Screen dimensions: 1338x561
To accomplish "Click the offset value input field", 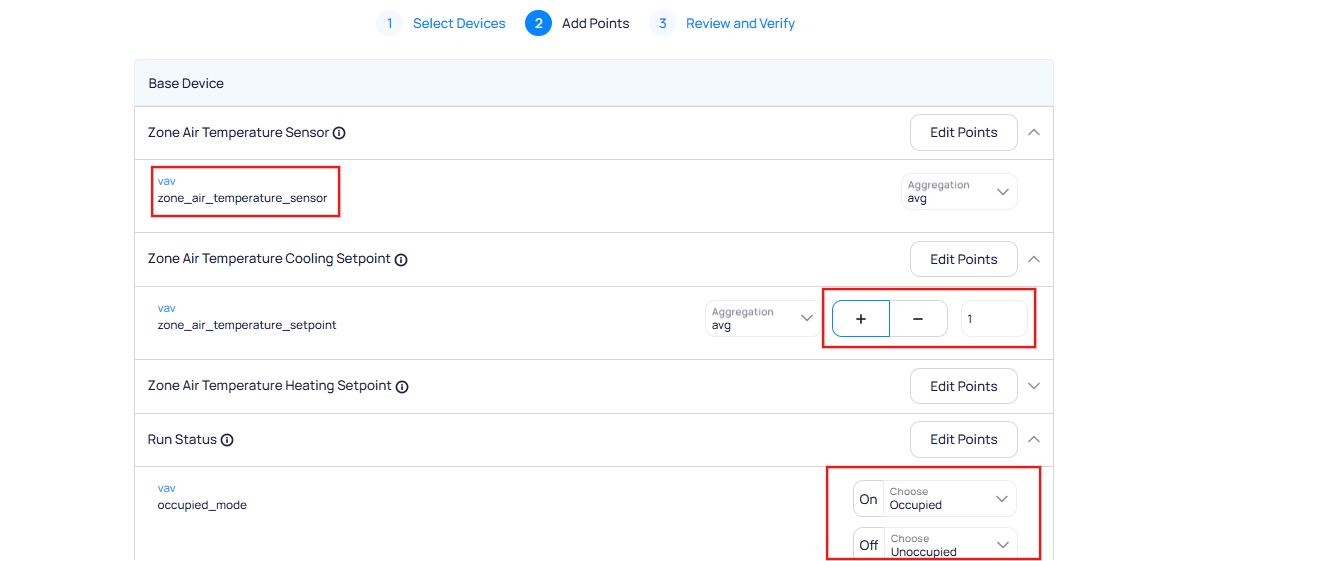I will tap(993, 319).
